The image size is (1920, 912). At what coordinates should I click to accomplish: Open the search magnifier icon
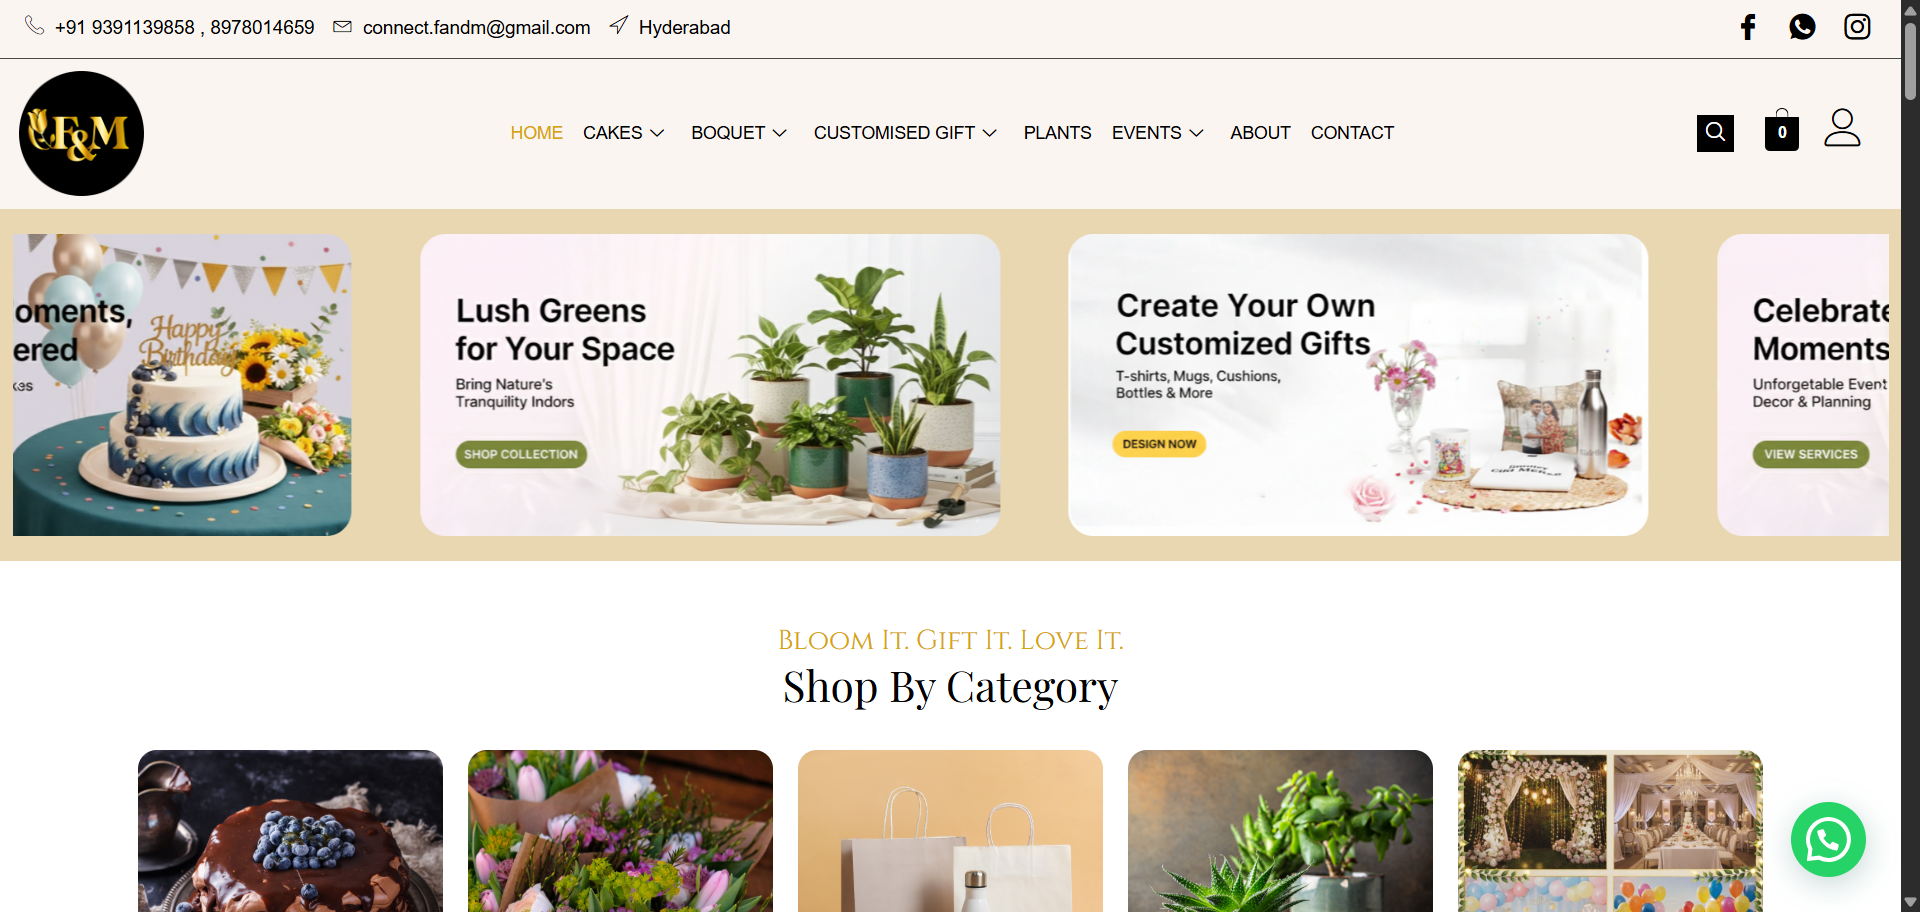tap(1715, 133)
